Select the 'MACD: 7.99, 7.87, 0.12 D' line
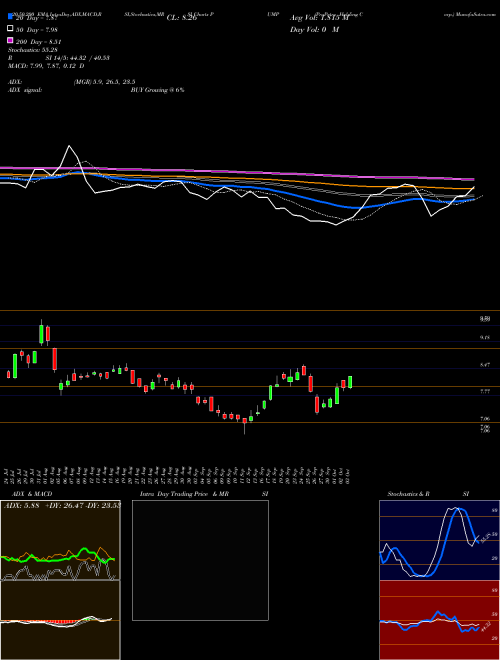 [46, 66]
